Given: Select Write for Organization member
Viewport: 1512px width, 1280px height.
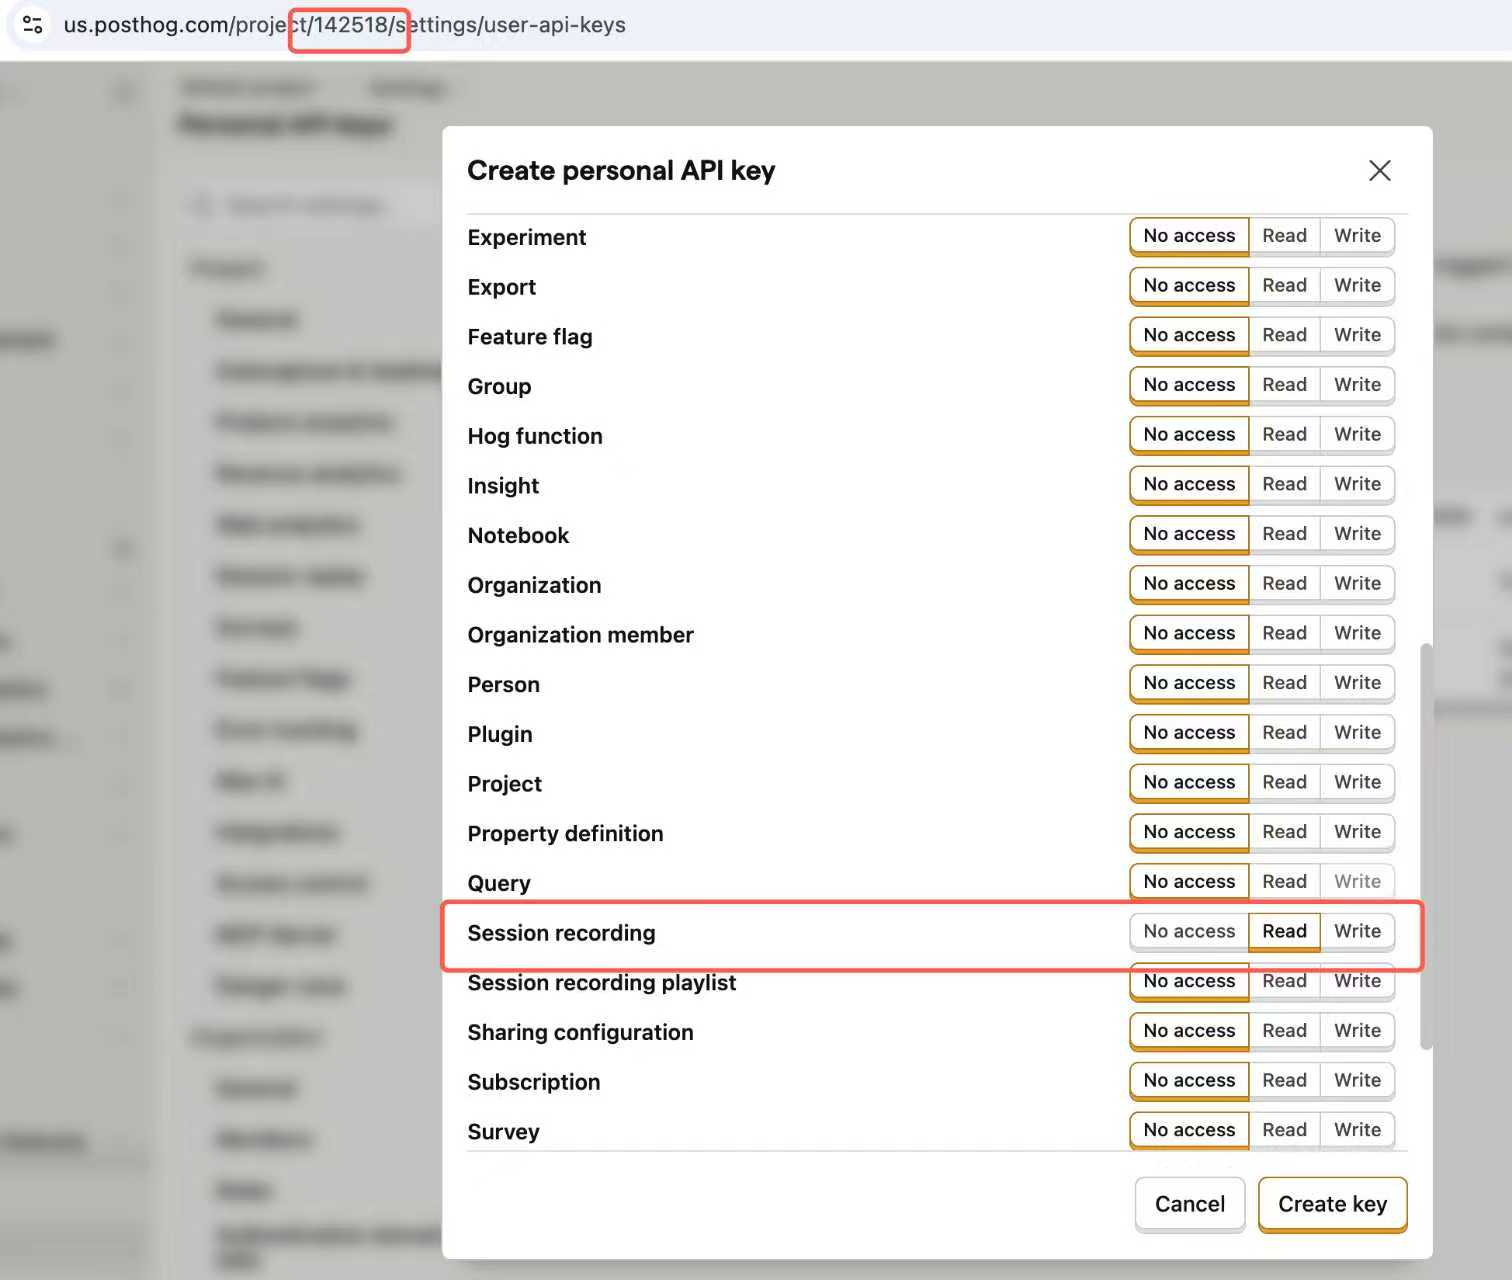Looking at the screenshot, I should coord(1357,633).
